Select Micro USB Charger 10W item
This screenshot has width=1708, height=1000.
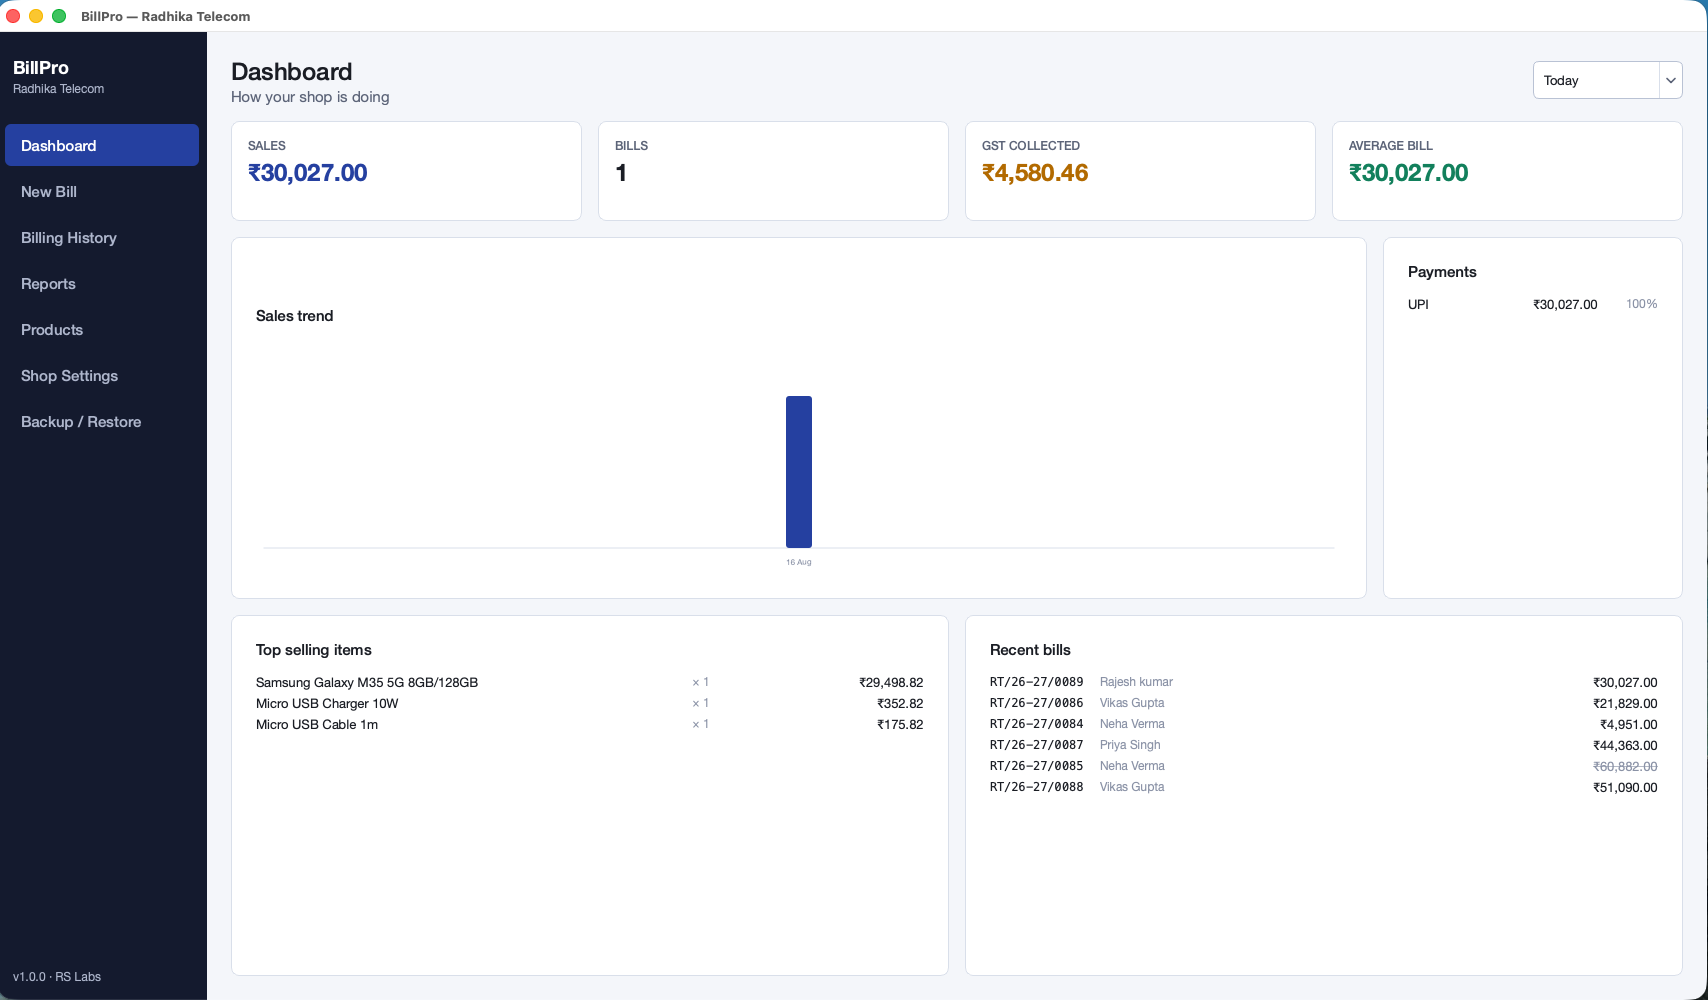point(327,703)
